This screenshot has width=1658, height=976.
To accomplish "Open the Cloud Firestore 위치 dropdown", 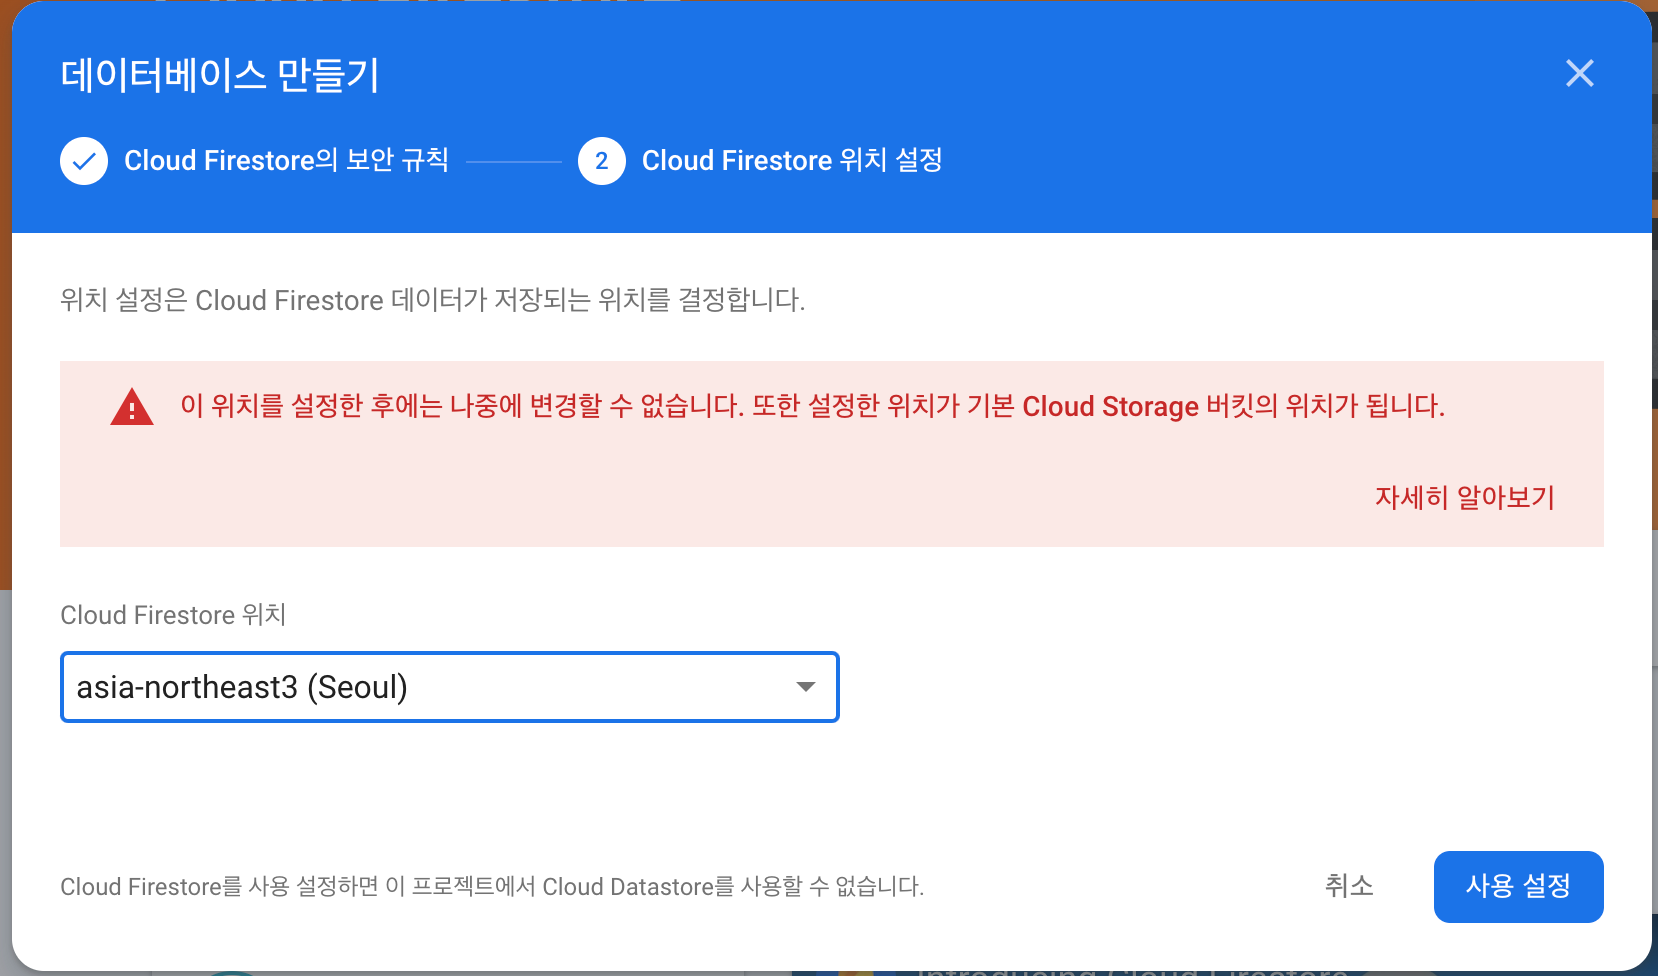I will pyautogui.click(x=450, y=687).
